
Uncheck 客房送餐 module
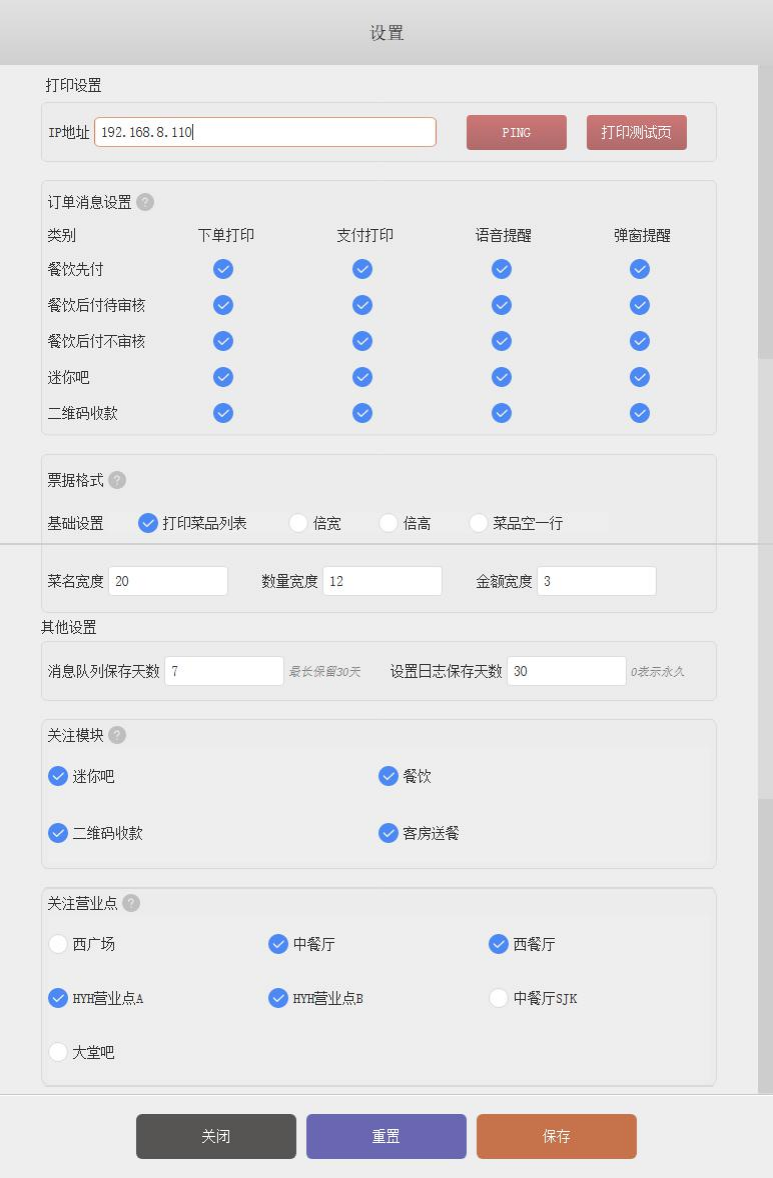[x=388, y=833]
